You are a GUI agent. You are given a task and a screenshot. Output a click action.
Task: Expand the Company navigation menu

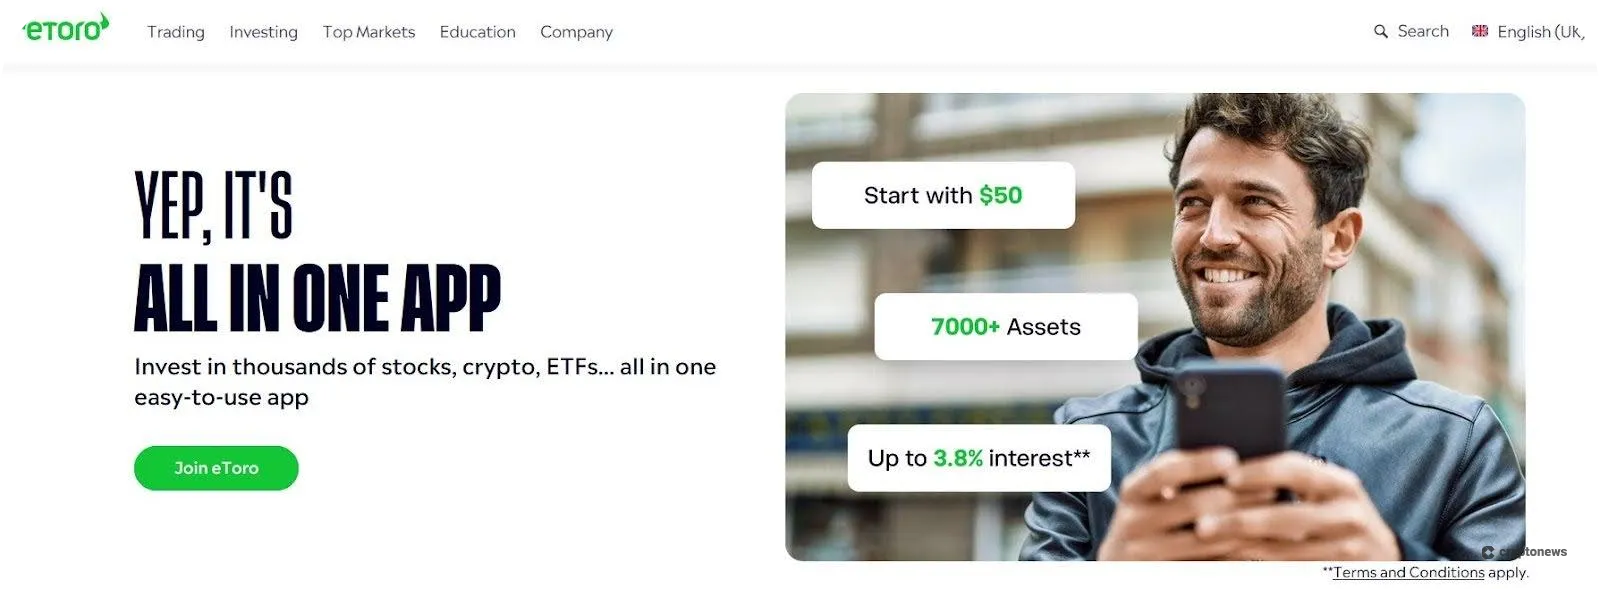[576, 32]
